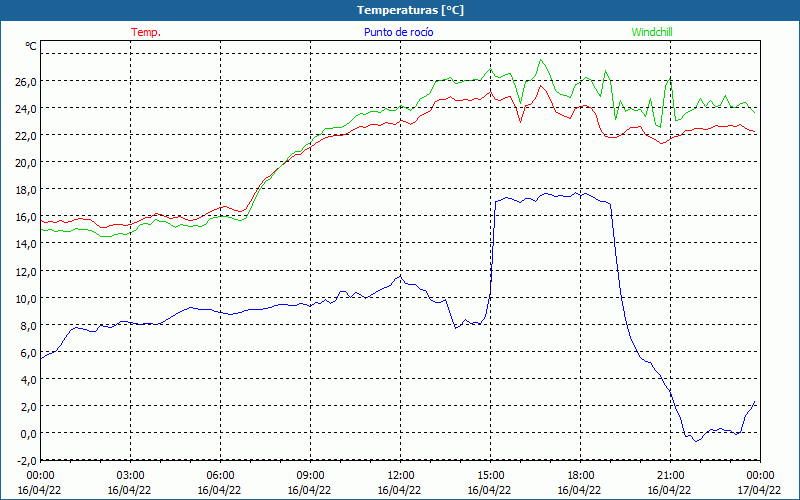Click the 17/04/22 date label
Image resolution: width=800 pixels, height=500 pixels.
[x=760, y=490]
